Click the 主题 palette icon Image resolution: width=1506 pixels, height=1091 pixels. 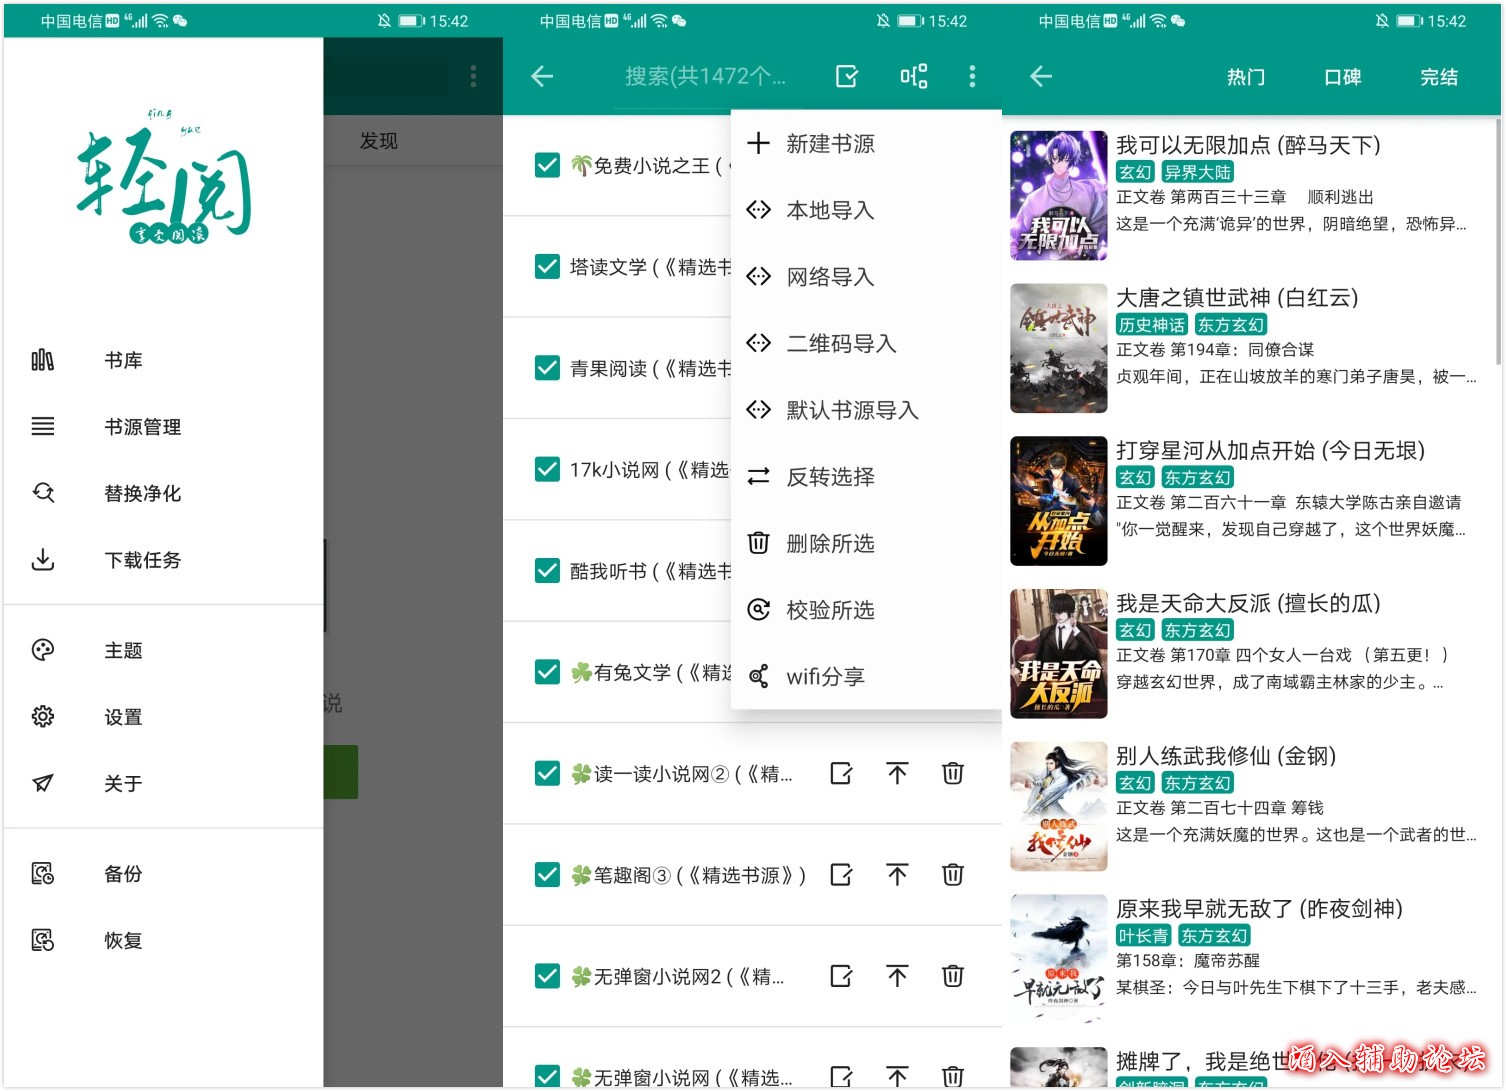42,650
